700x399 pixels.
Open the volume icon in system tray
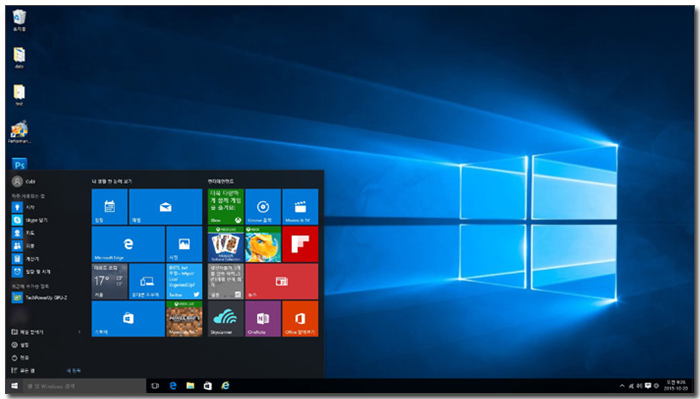coord(639,386)
